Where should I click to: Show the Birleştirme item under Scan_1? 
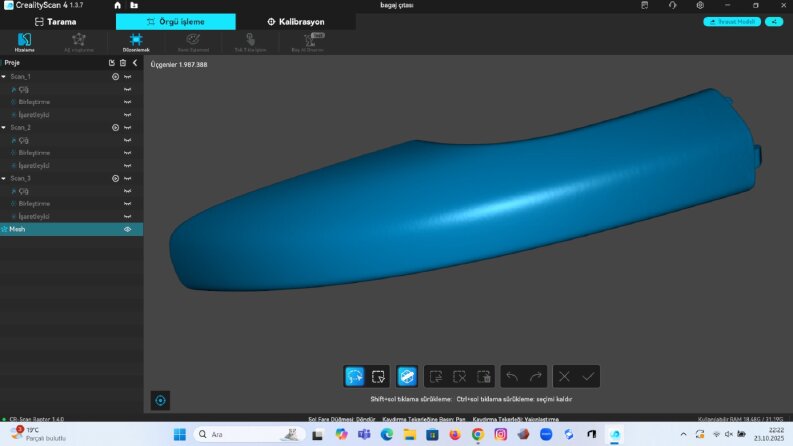[x=127, y=102]
